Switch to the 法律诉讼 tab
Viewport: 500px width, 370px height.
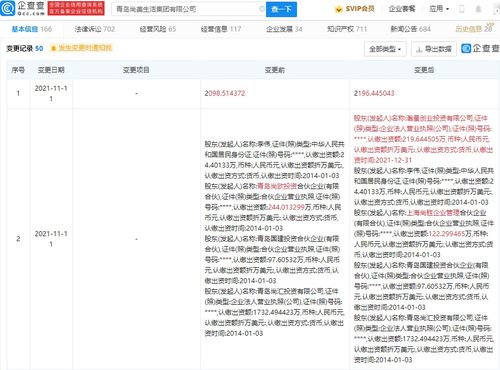point(95,29)
